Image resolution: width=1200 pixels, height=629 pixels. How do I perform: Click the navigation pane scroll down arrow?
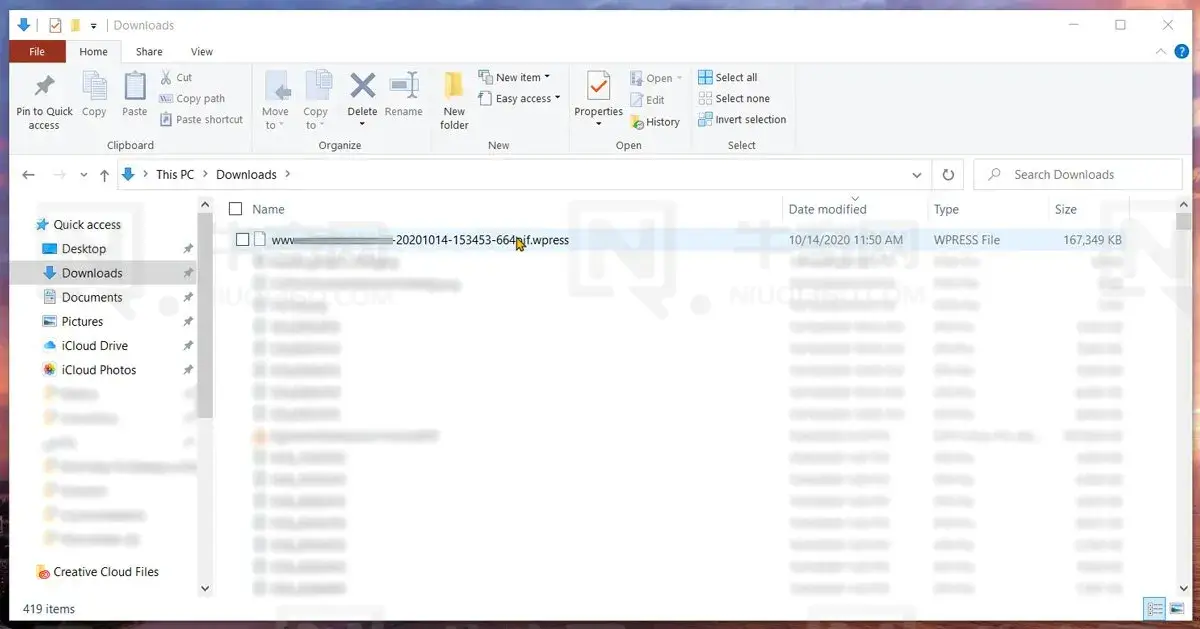[x=205, y=589]
